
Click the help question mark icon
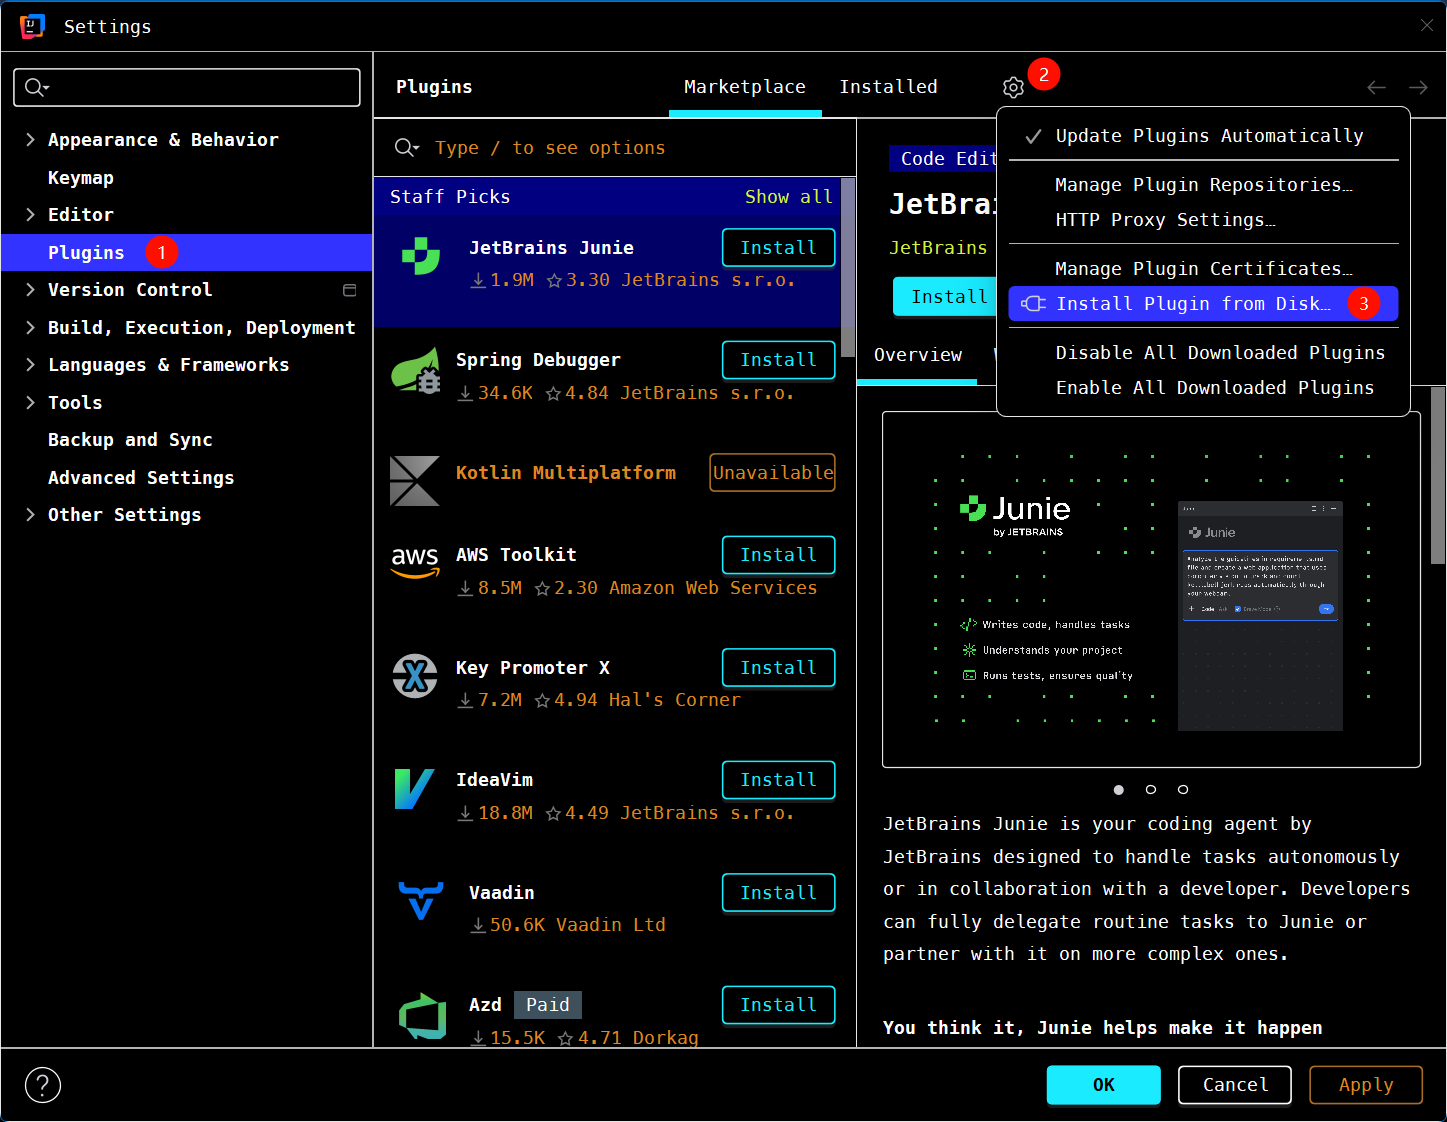42,1085
